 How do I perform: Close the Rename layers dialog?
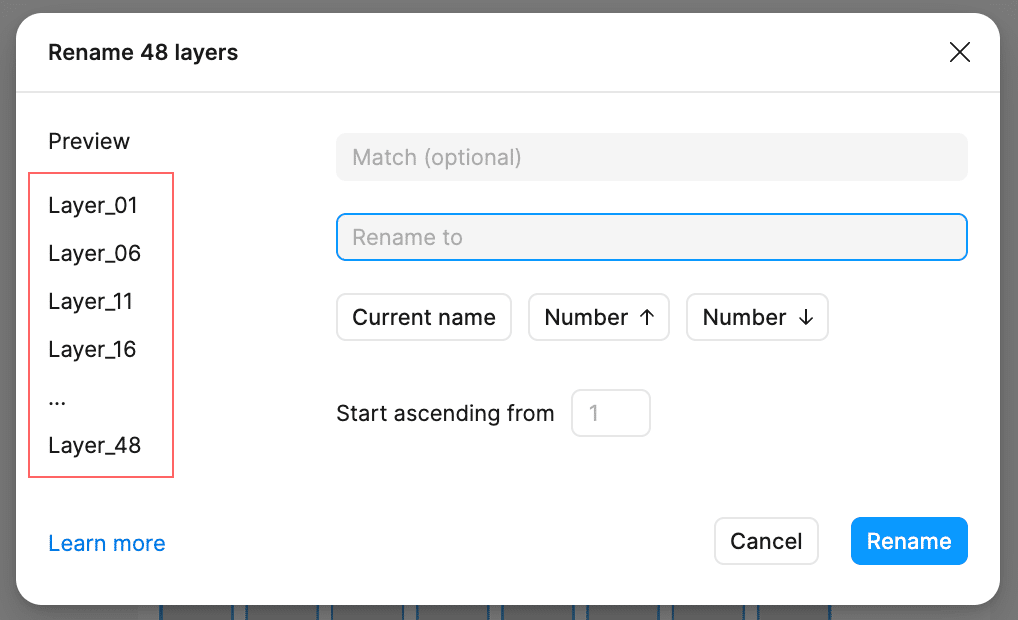tap(960, 52)
